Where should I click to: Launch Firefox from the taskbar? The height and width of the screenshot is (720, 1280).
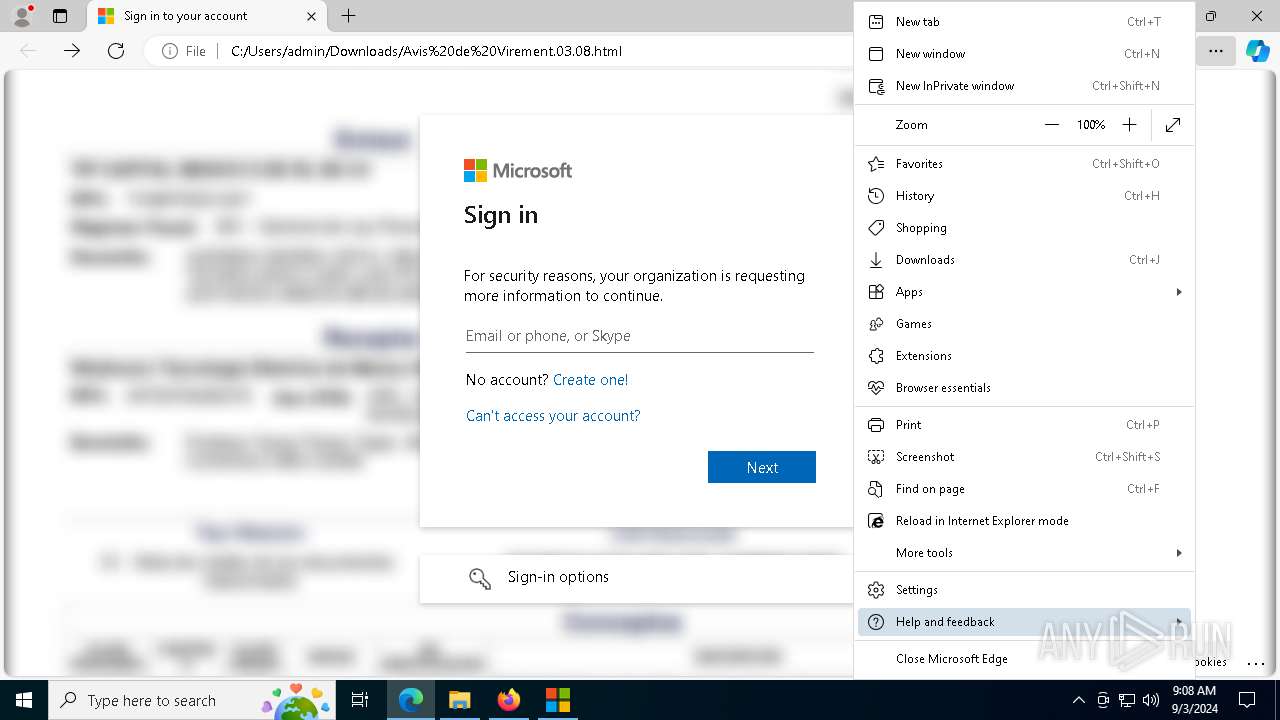pos(508,700)
